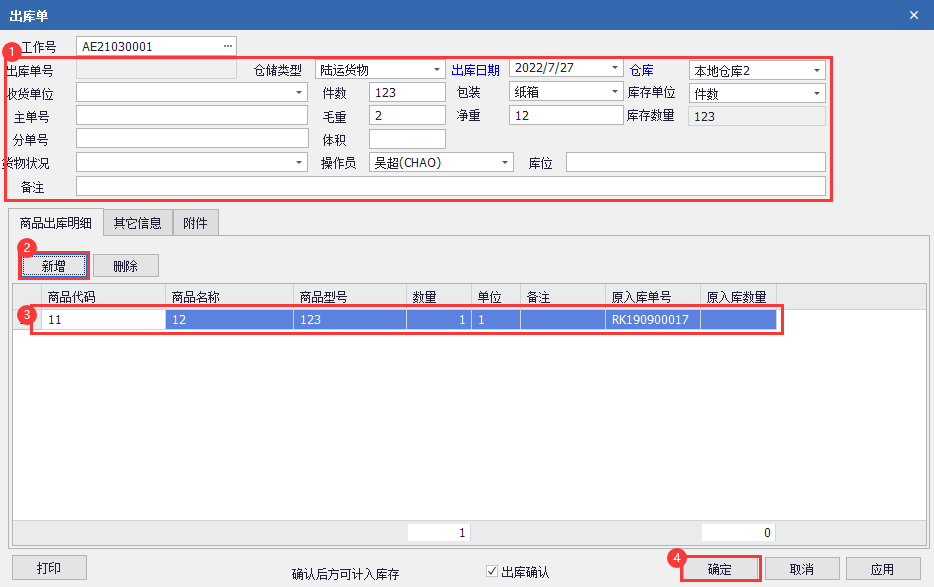Close the 出库单 dialog window
This screenshot has height=587, width=934.
pyautogui.click(x=913, y=15)
